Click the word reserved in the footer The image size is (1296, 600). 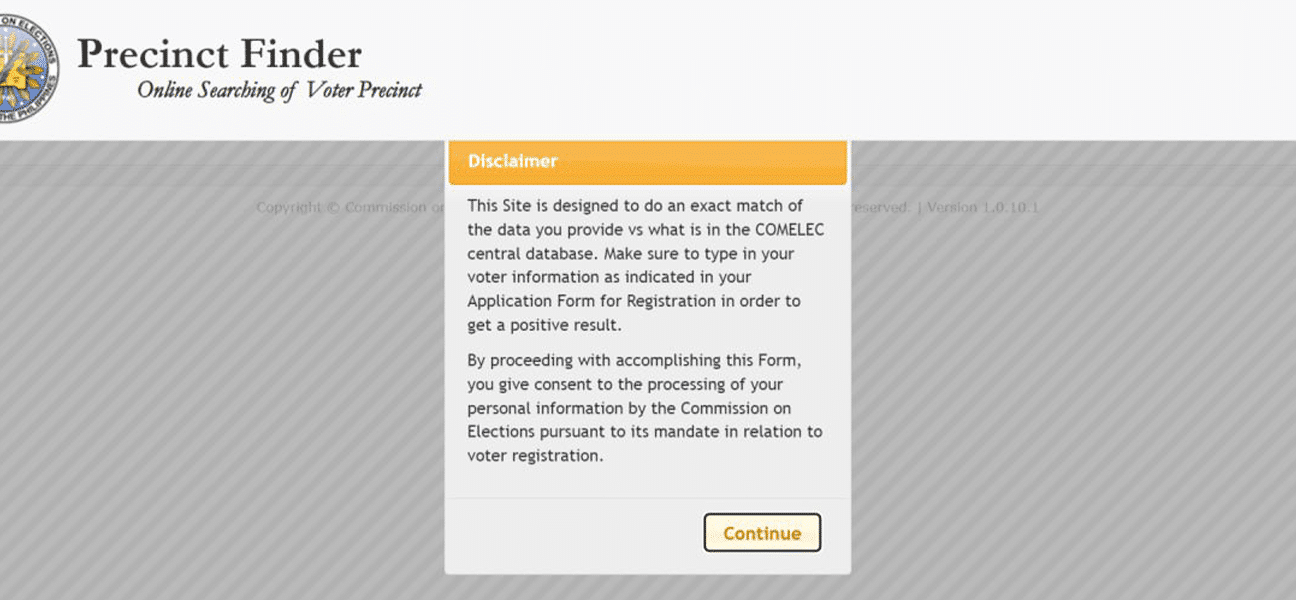pyautogui.click(x=878, y=208)
